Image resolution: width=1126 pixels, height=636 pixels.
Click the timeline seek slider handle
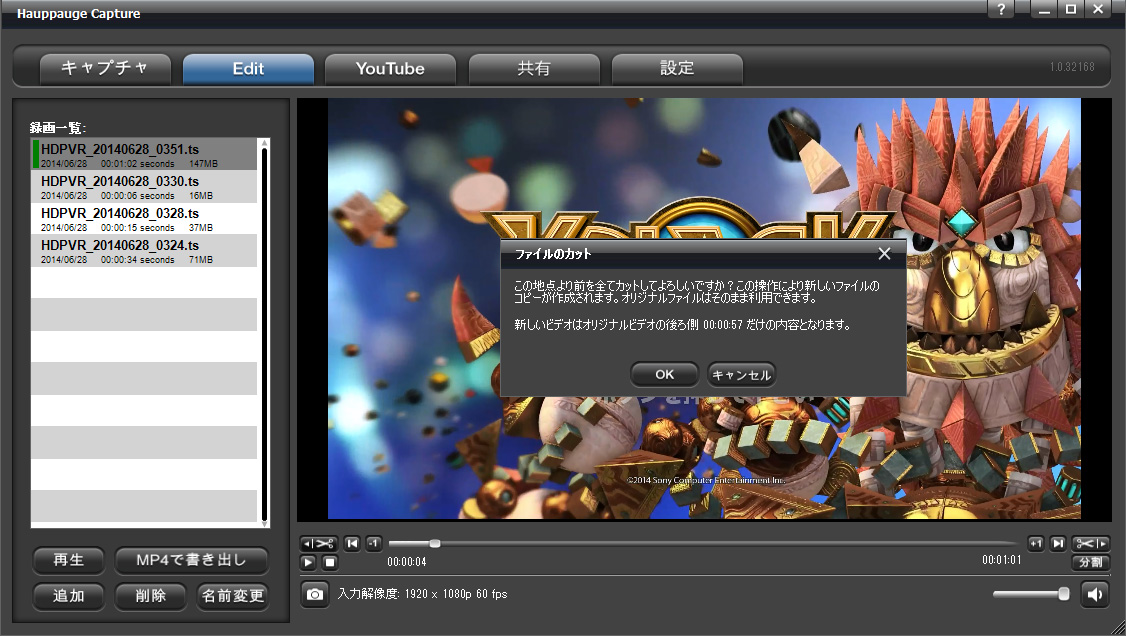(434, 543)
